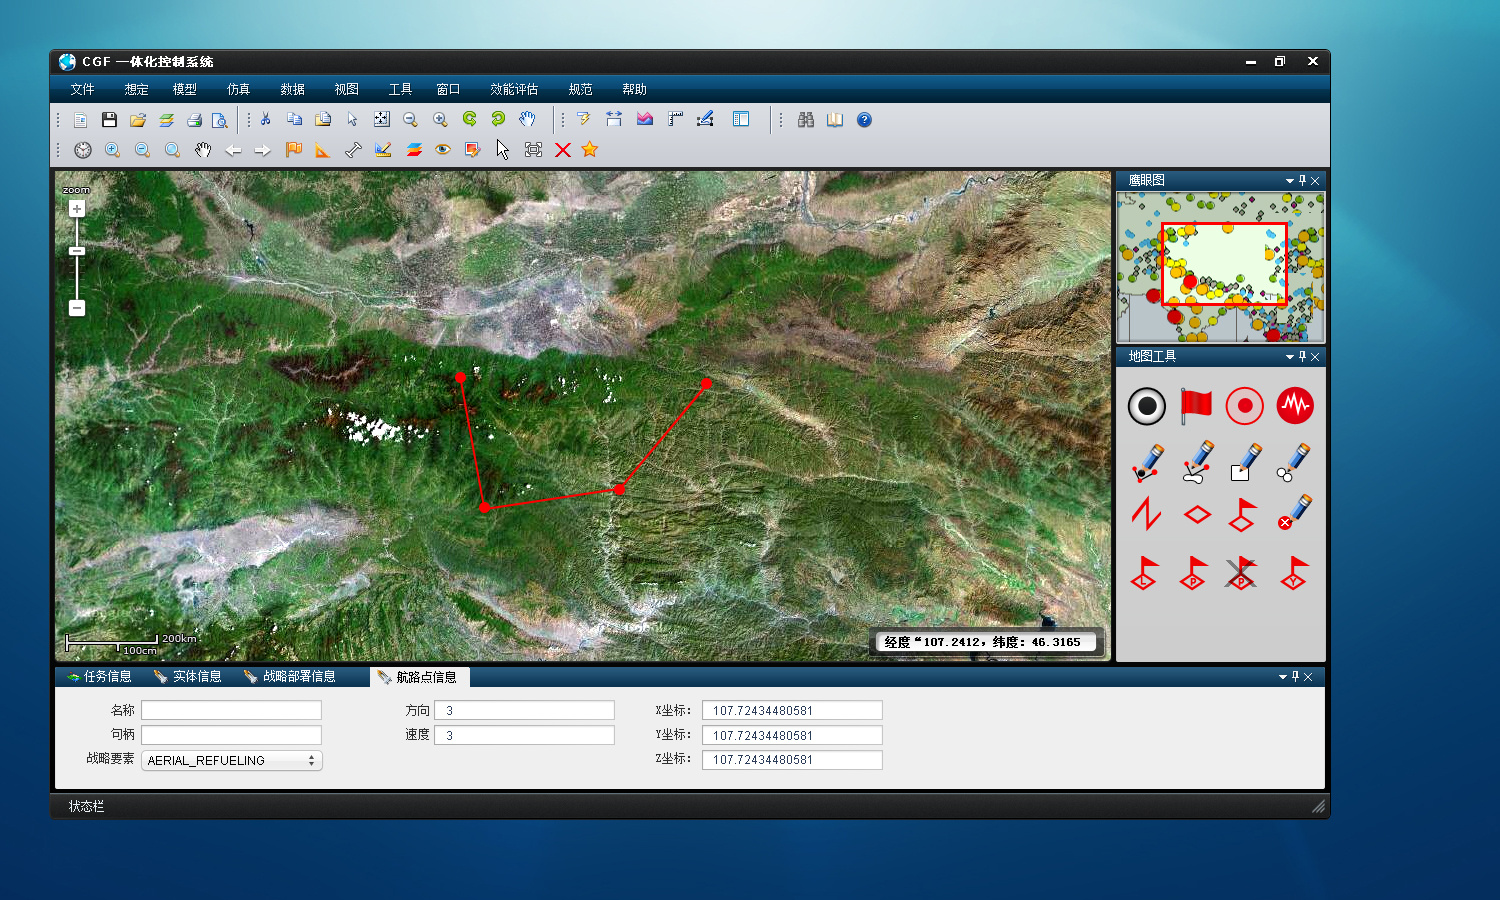The image size is (1500, 900).
Task: Open the 鹰眼图 panel dropdown arrow
Action: coord(1290,181)
